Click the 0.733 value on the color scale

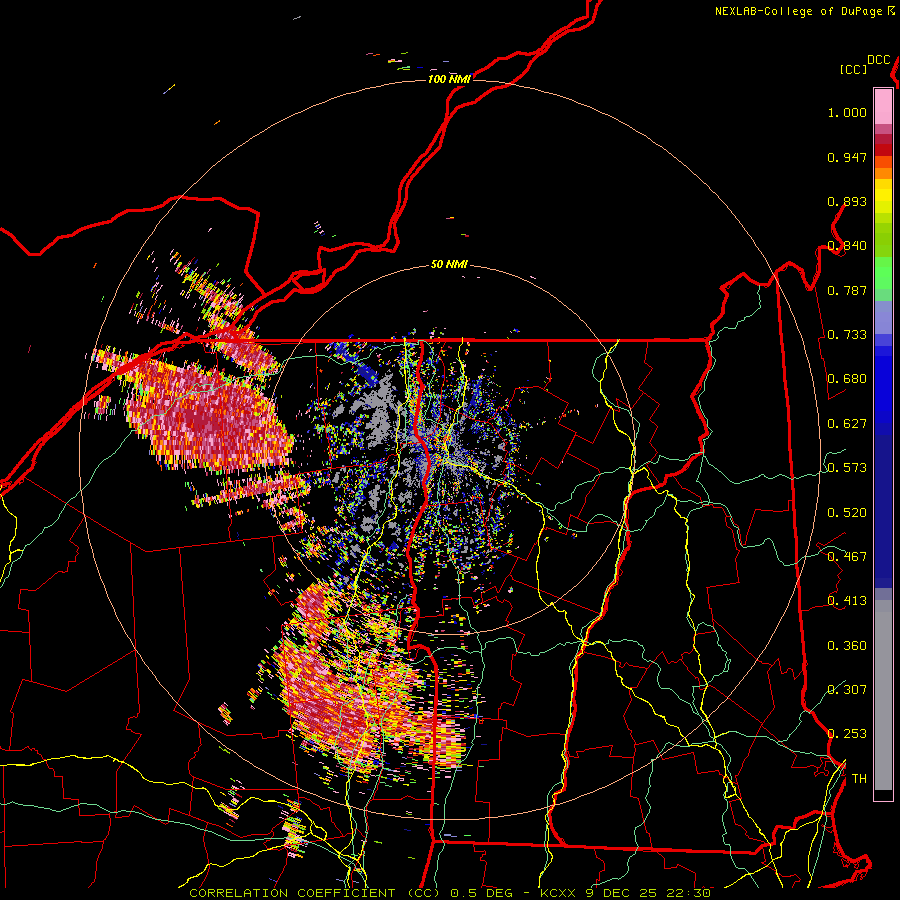[x=847, y=335]
